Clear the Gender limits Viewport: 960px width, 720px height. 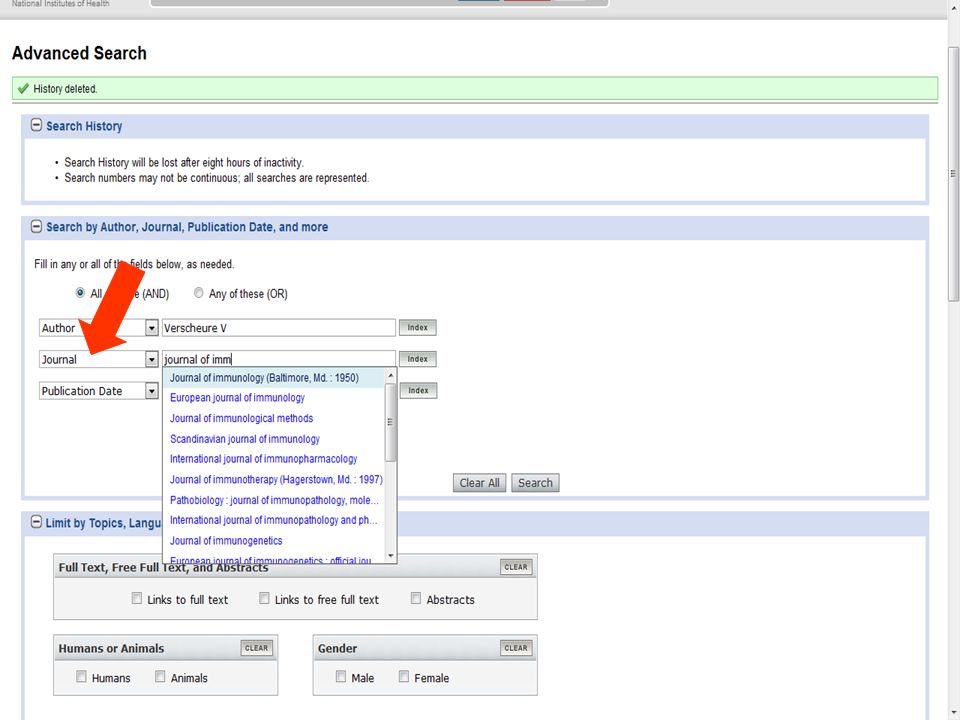[516, 648]
